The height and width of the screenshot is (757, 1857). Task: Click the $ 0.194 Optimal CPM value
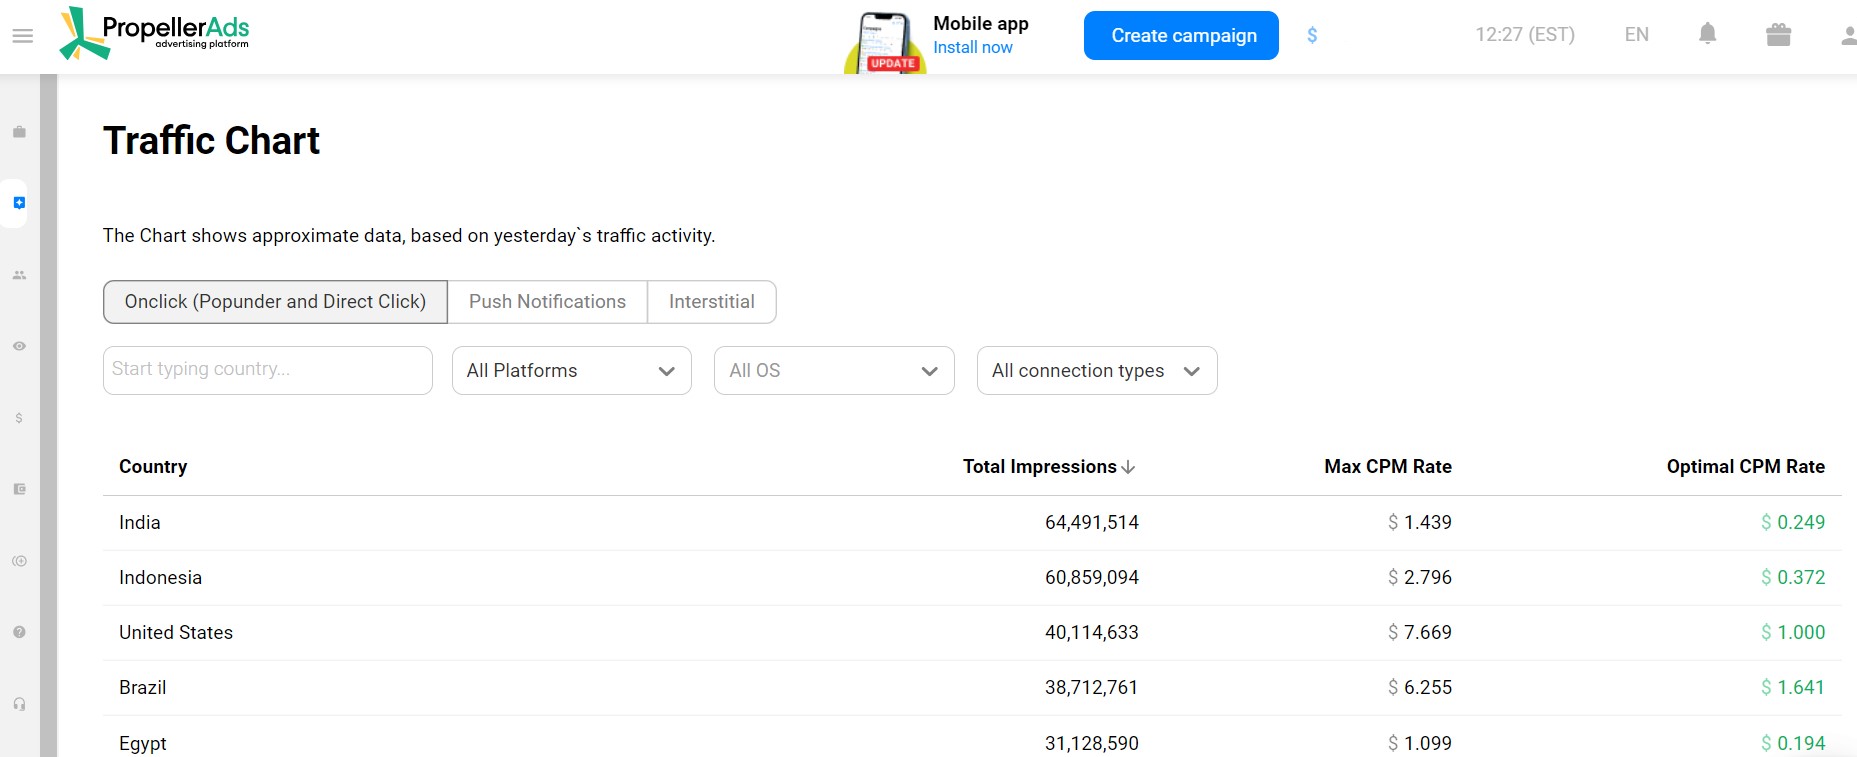[1793, 744]
